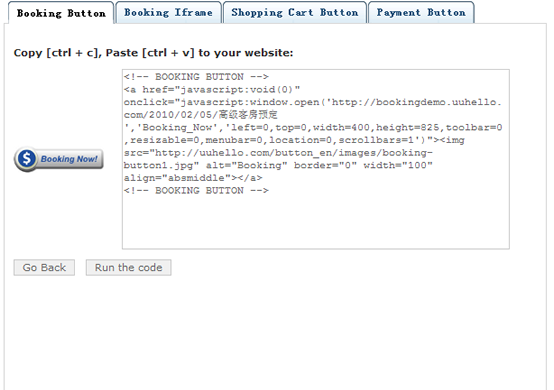
Task: Click the Copy and Paste instruction heading
Action: click(153, 53)
